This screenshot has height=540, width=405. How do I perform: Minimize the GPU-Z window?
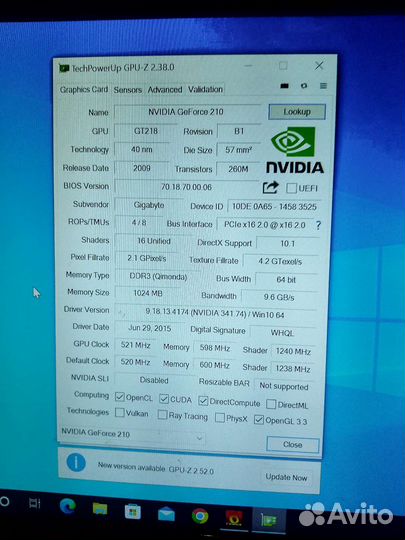click(x=248, y=65)
